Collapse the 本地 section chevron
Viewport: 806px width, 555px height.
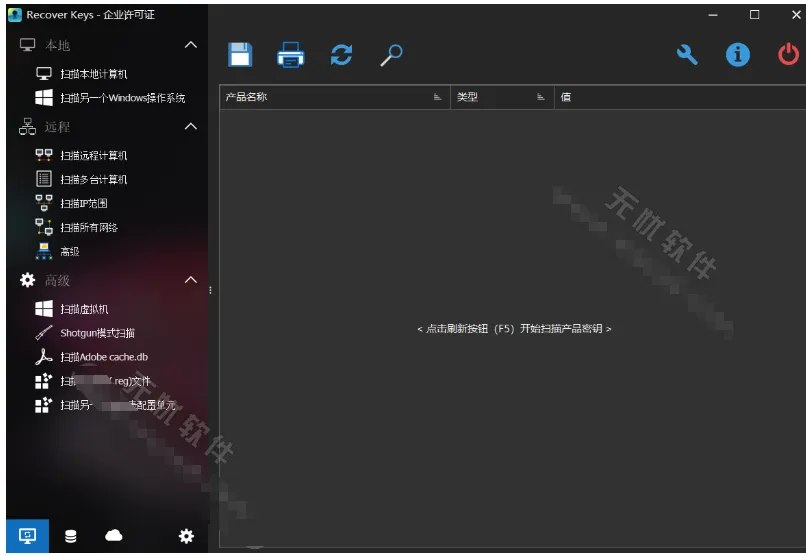[191, 45]
